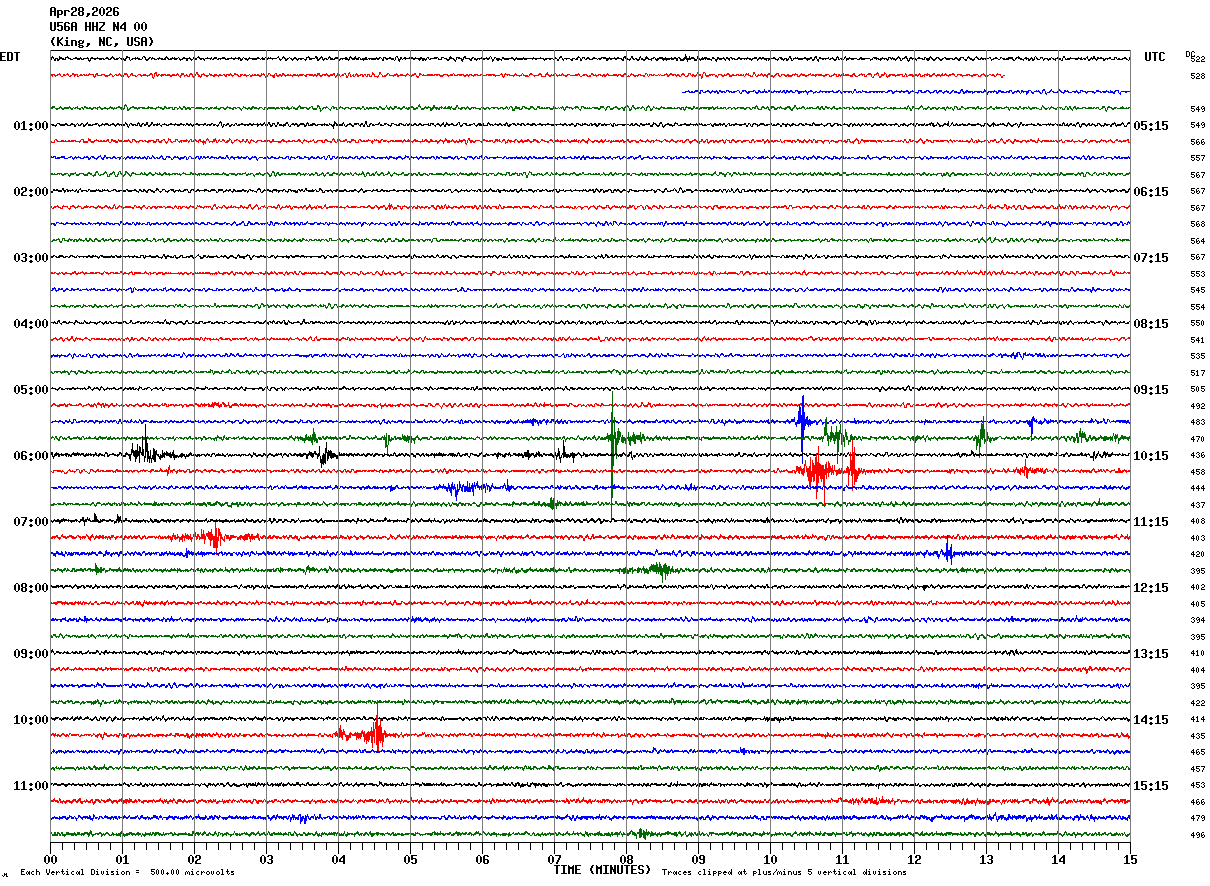
Task: Click the EDT timezone label
Action: pyautogui.click(x=9, y=57)
